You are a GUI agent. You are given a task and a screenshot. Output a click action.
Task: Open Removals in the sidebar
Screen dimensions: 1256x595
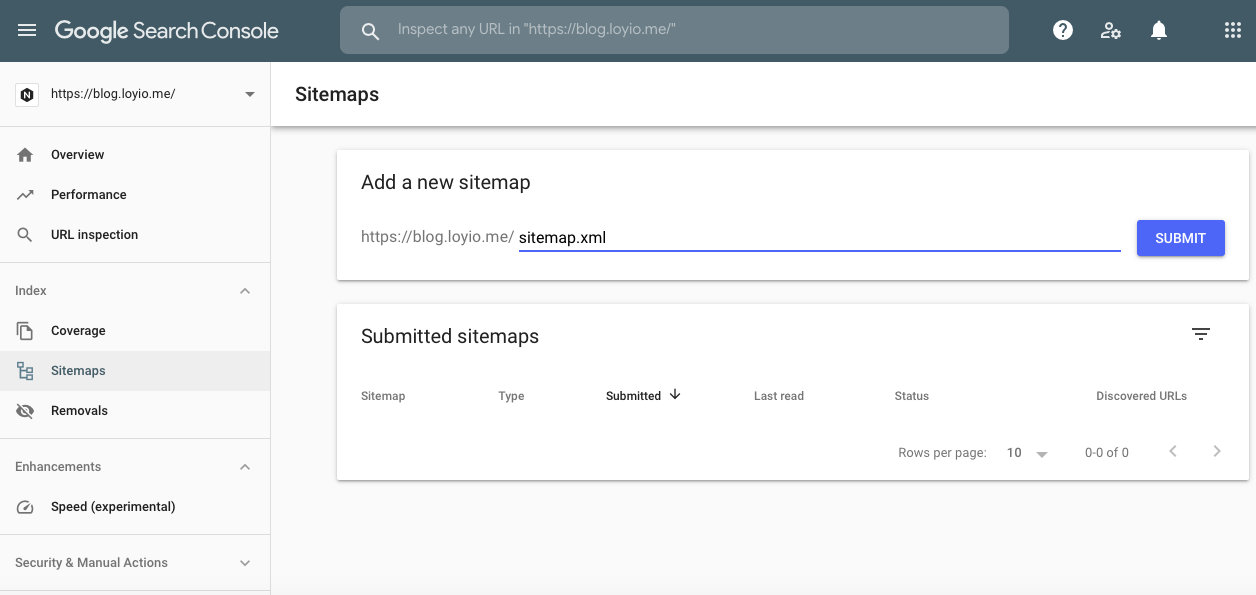pyautogui.click(x=135, y=411)
